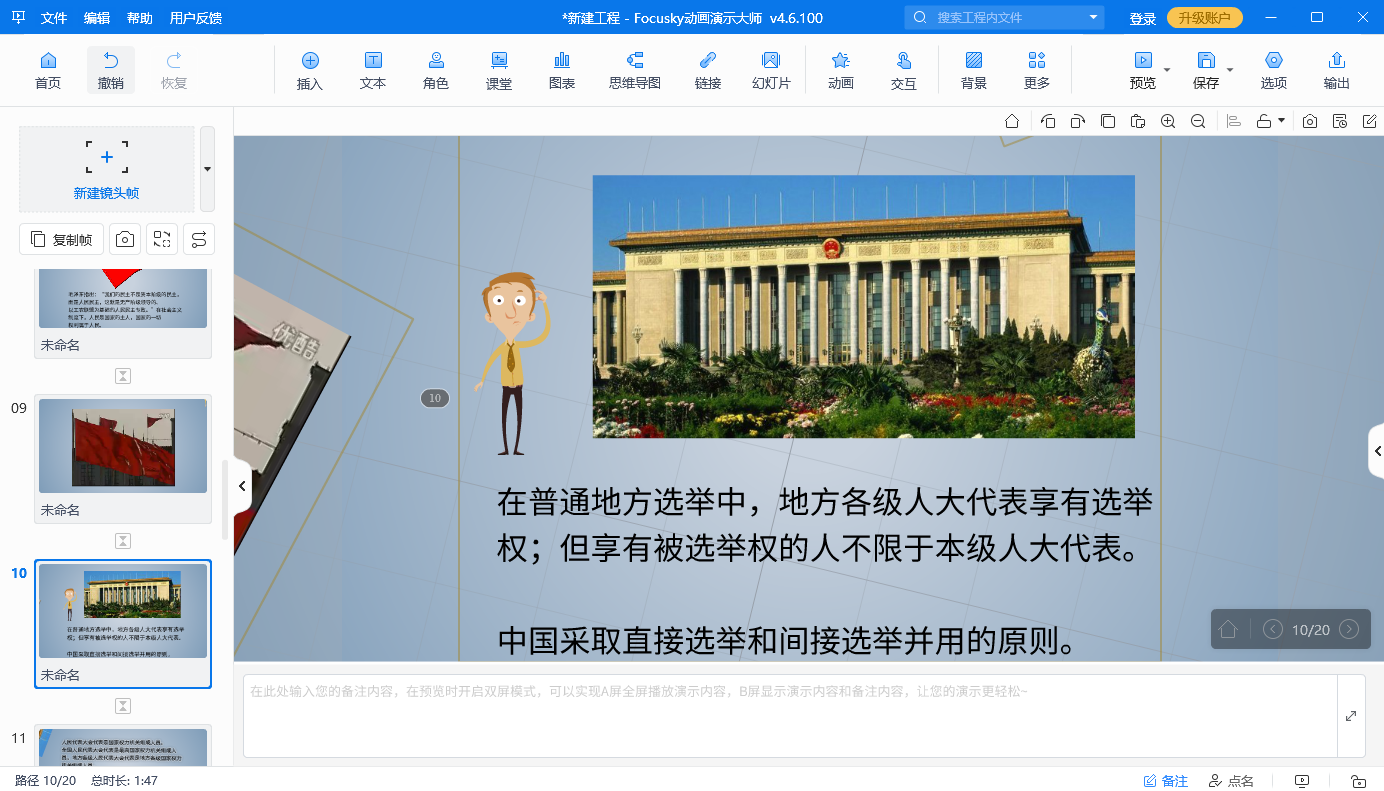This screenshot has height=791, width=1384.
Task: Open the 编辑 menu
Action: [x=97, y=18]
